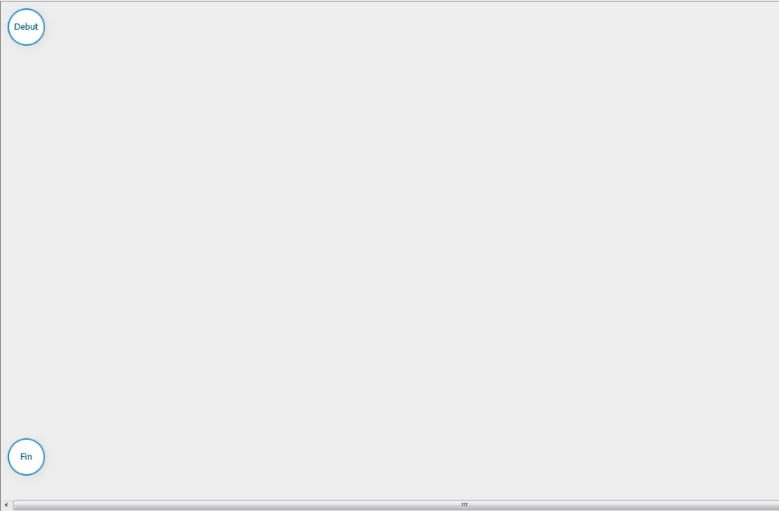Viewport: 779px width, 511px height.
Task: Click the left arrow of horizontal scrollbar
Action: [x=6, y=505]
